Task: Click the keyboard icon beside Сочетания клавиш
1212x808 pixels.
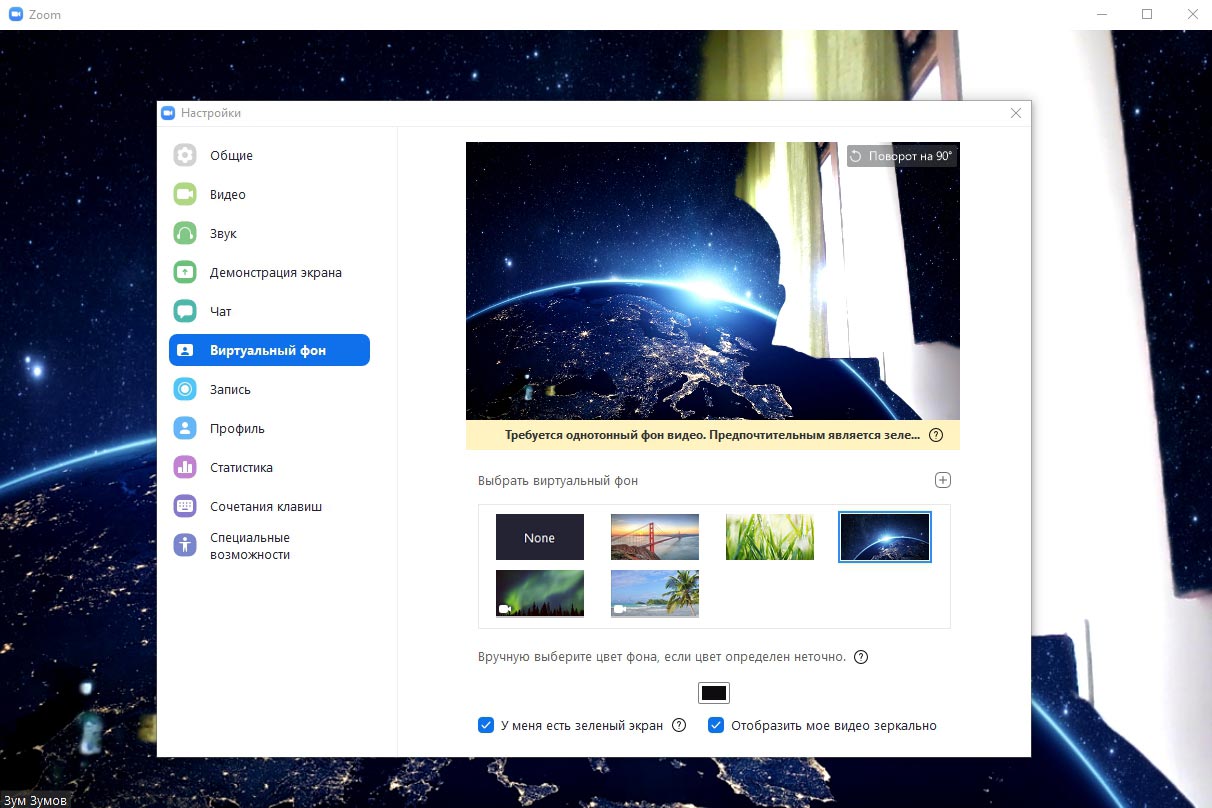Action: [x=185, y=506]
